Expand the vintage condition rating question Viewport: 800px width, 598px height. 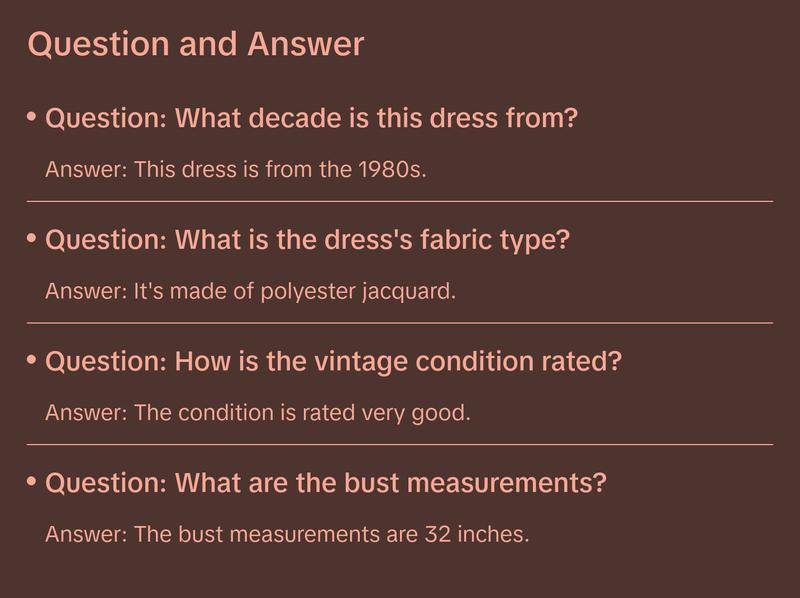334,362
